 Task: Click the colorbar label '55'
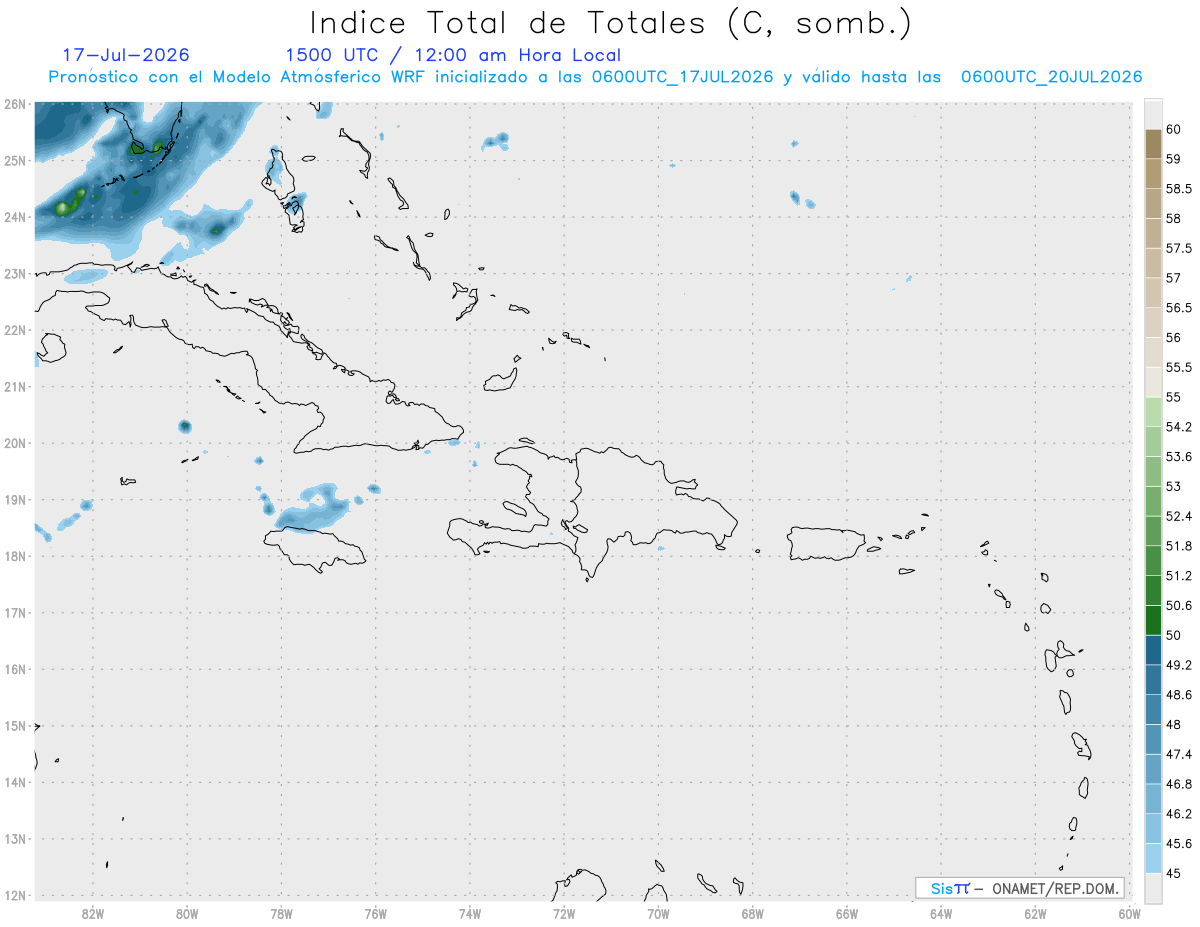(1173, 397)
